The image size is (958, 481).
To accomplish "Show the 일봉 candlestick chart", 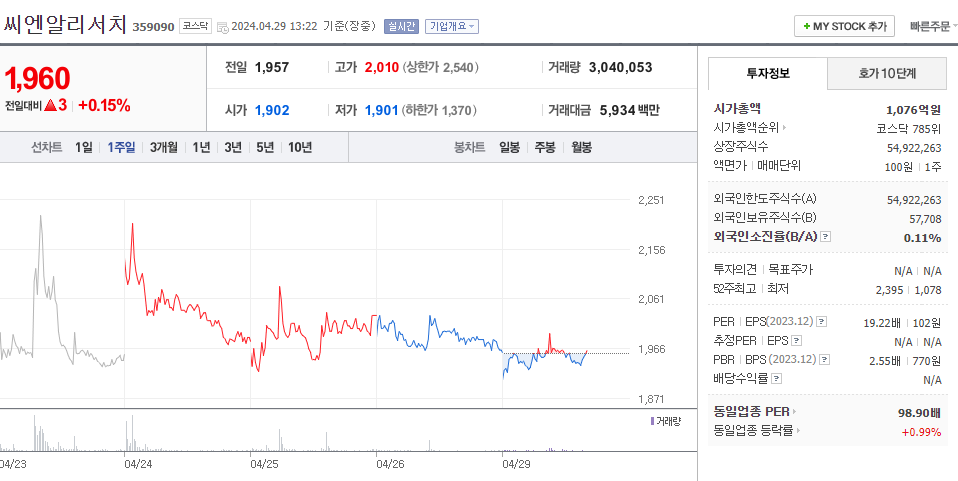I will pyautogui.click(x=510, y=147).
